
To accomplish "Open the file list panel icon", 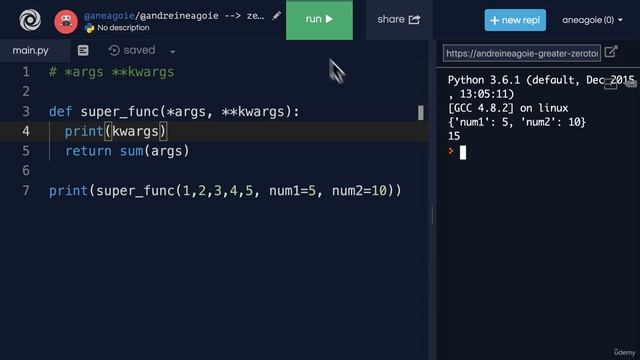I will coord(83,50).
